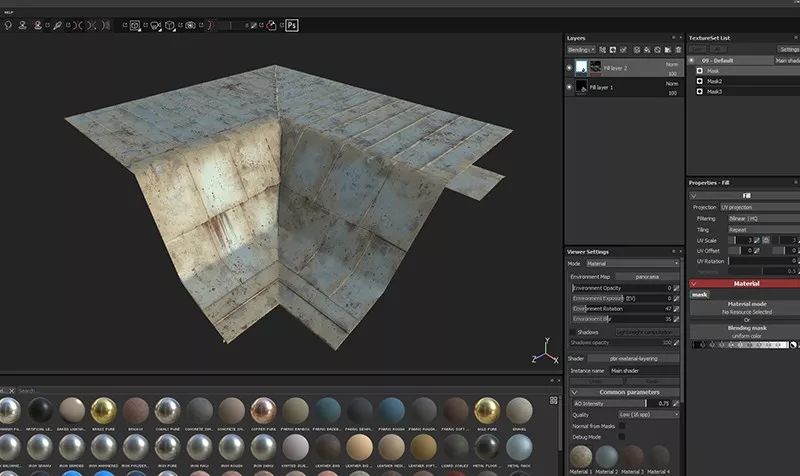The height and width of the screenshot is (476, 800).
Task: Collapse the Fill properties section
Action: 693,196
